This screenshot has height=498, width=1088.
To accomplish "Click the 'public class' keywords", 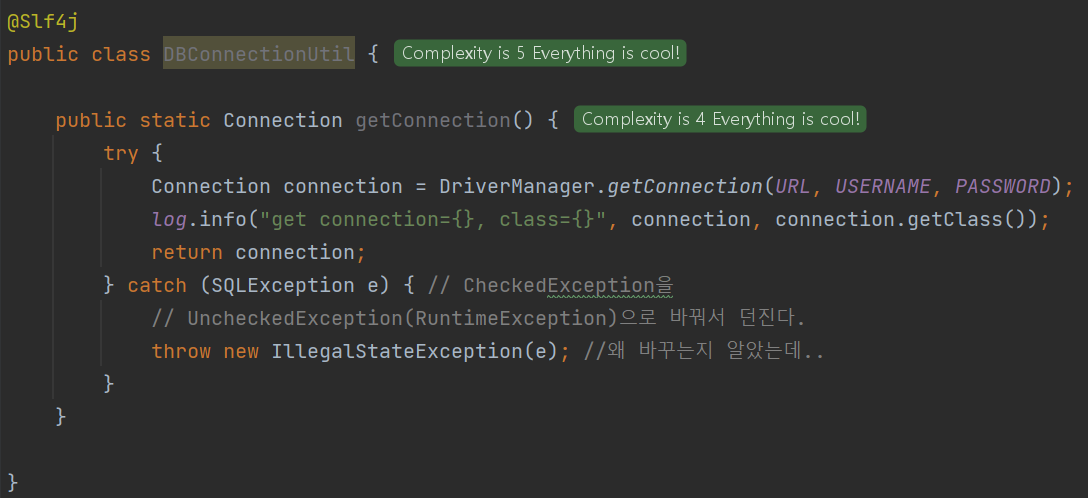I will click(x=79, y=54).
